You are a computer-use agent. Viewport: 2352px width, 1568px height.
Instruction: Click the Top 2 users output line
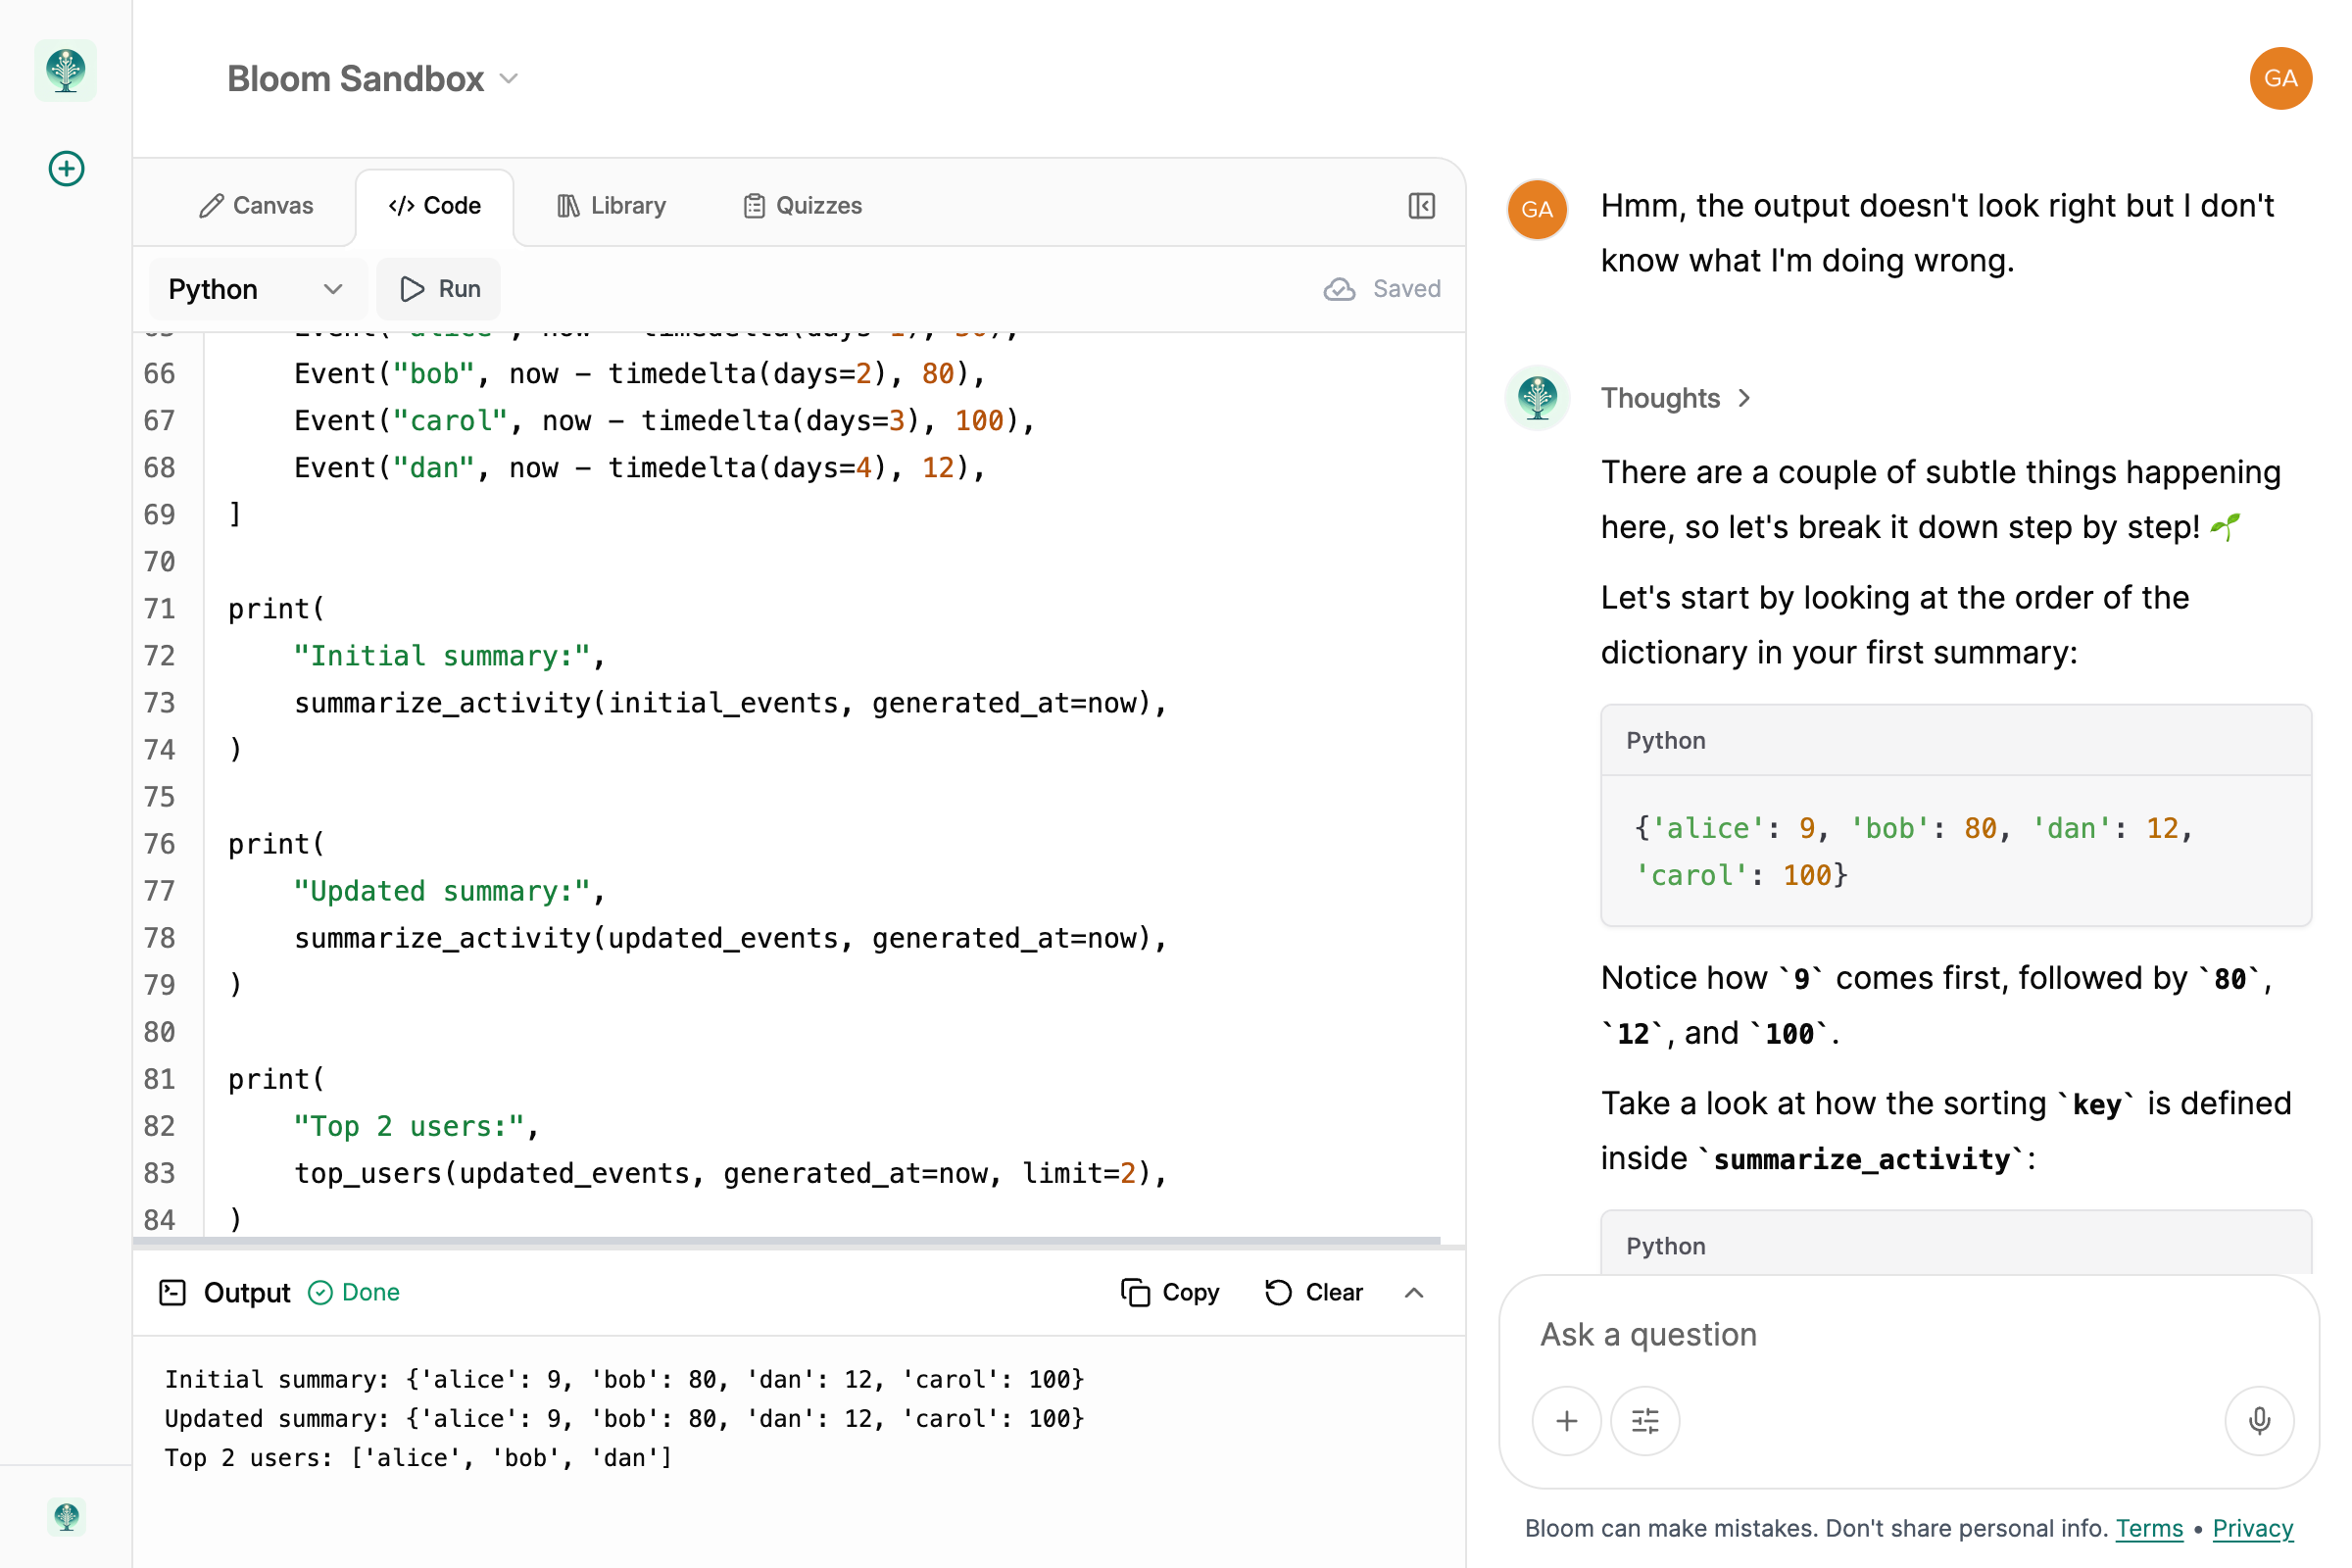tap(418, 1457)
